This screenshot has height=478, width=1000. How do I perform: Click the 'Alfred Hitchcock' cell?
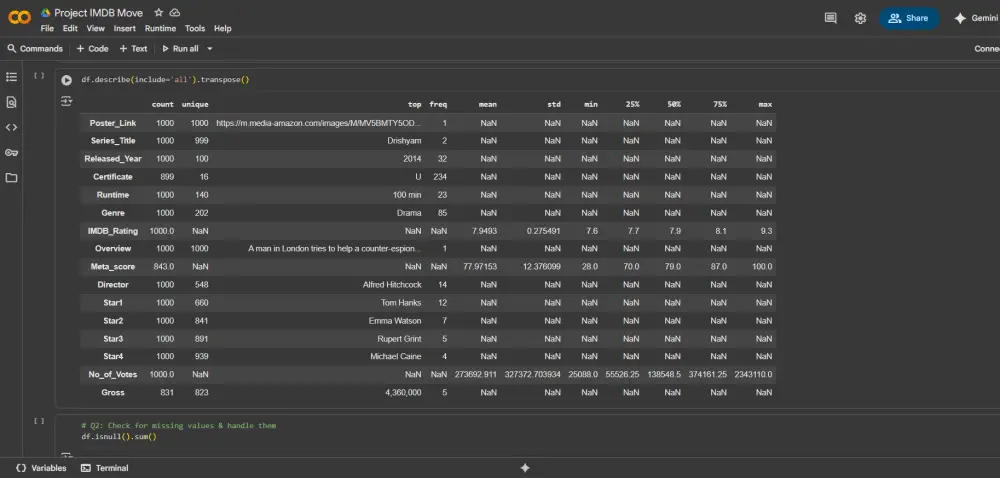pyautogui.click(x=392, y=284)
